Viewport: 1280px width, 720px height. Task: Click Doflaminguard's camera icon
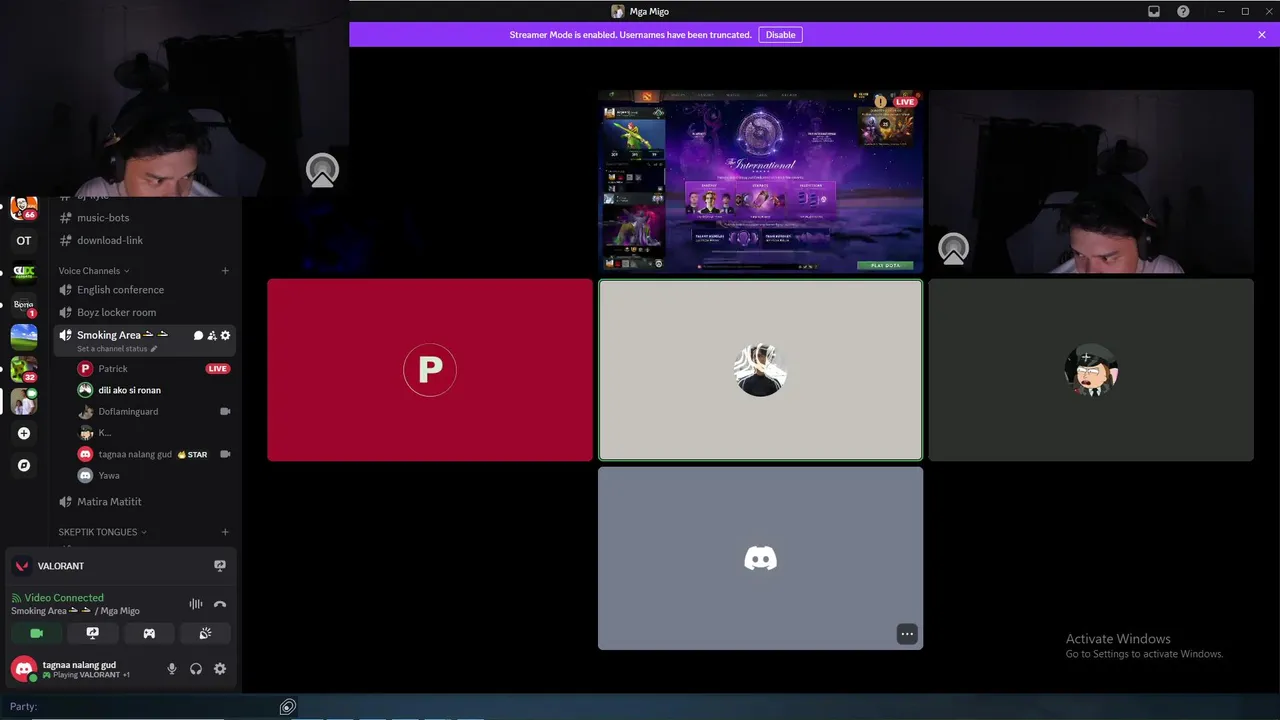coord(225,411)
